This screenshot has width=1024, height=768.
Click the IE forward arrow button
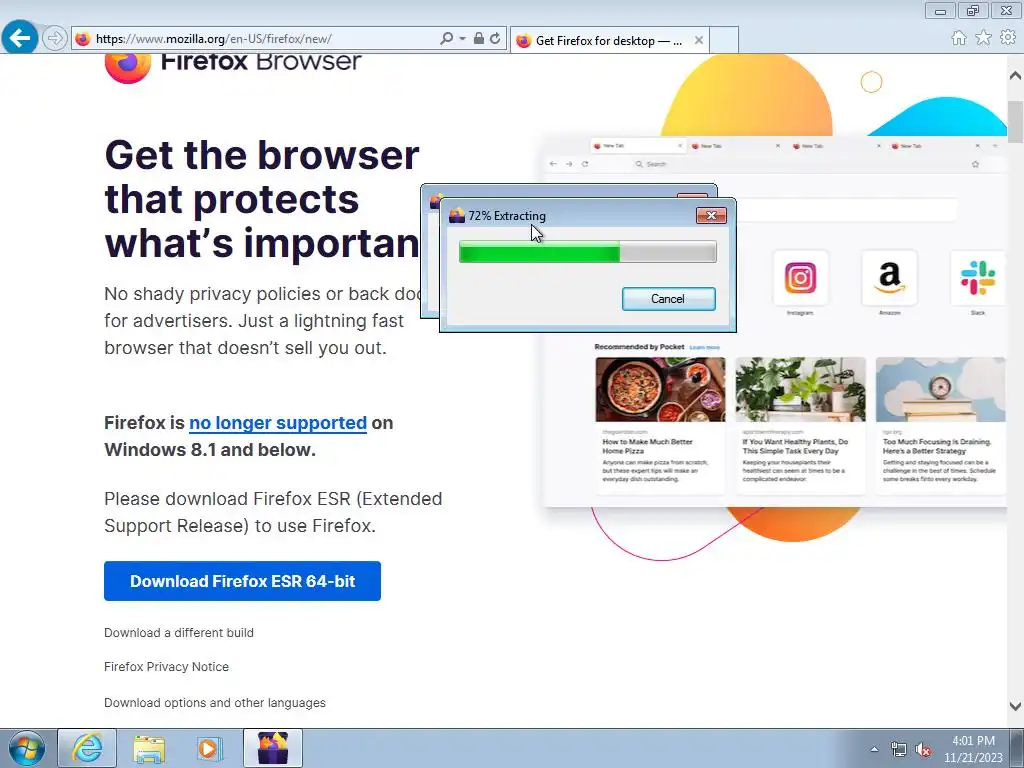(x=55, y=39)
